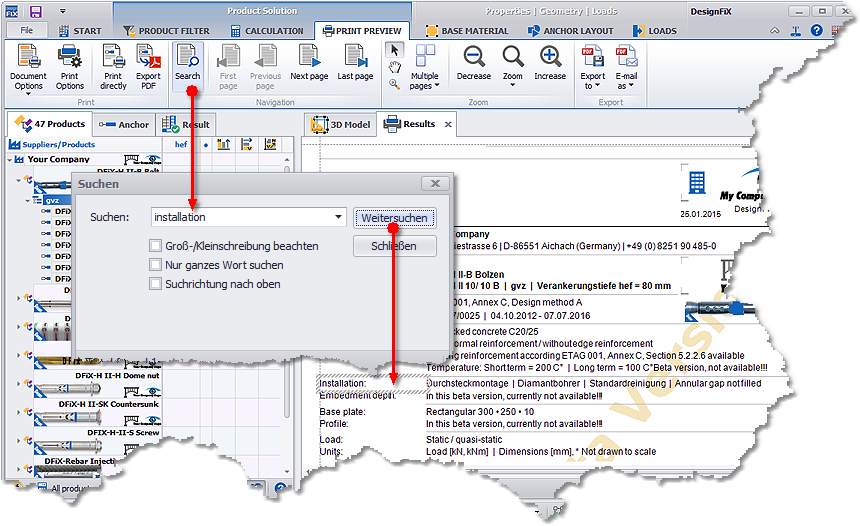Click the Weitersuchen button
Viewport: 860px width, 526px height.
click(394, 217)
